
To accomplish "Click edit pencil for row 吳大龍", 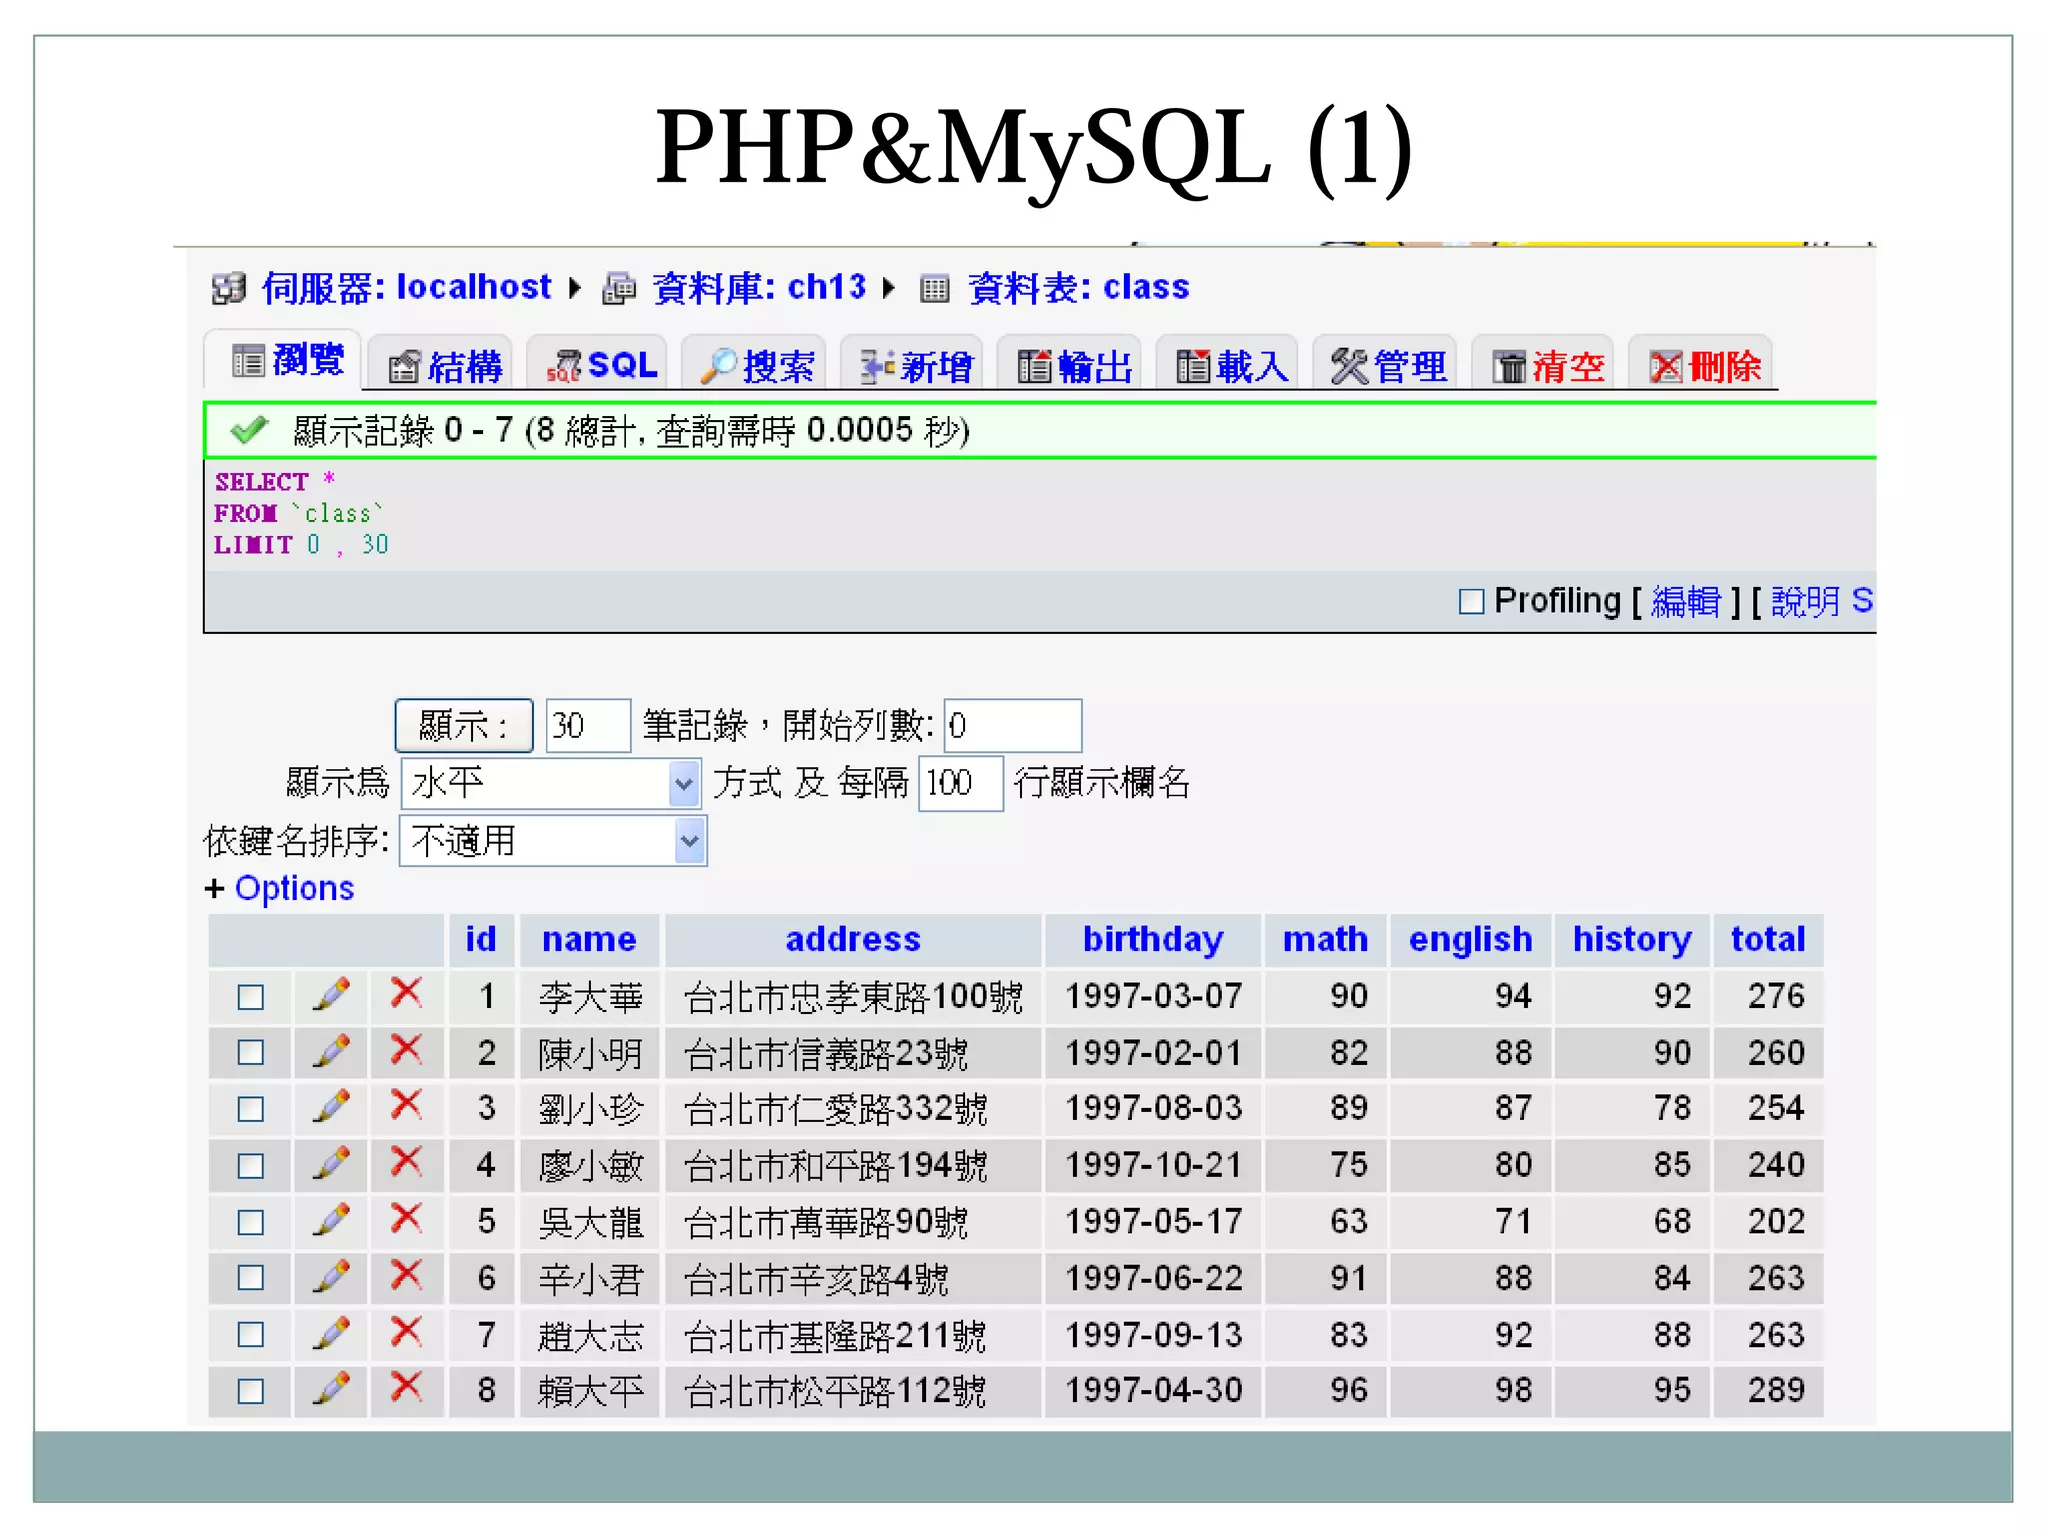I will point(331,1220).
